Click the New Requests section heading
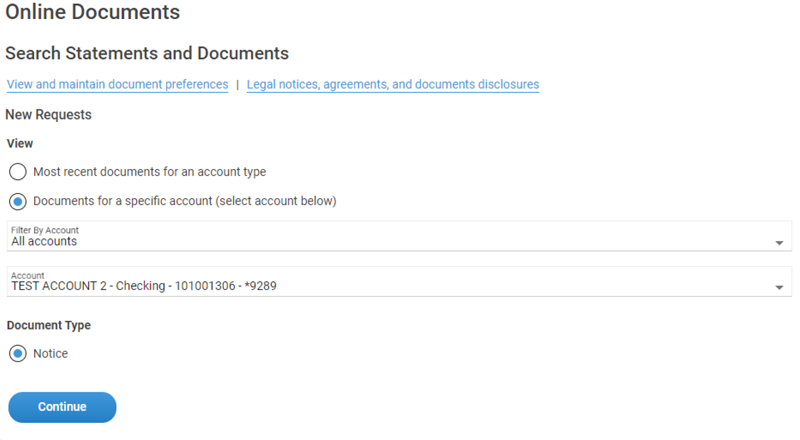 pos(48,115)
